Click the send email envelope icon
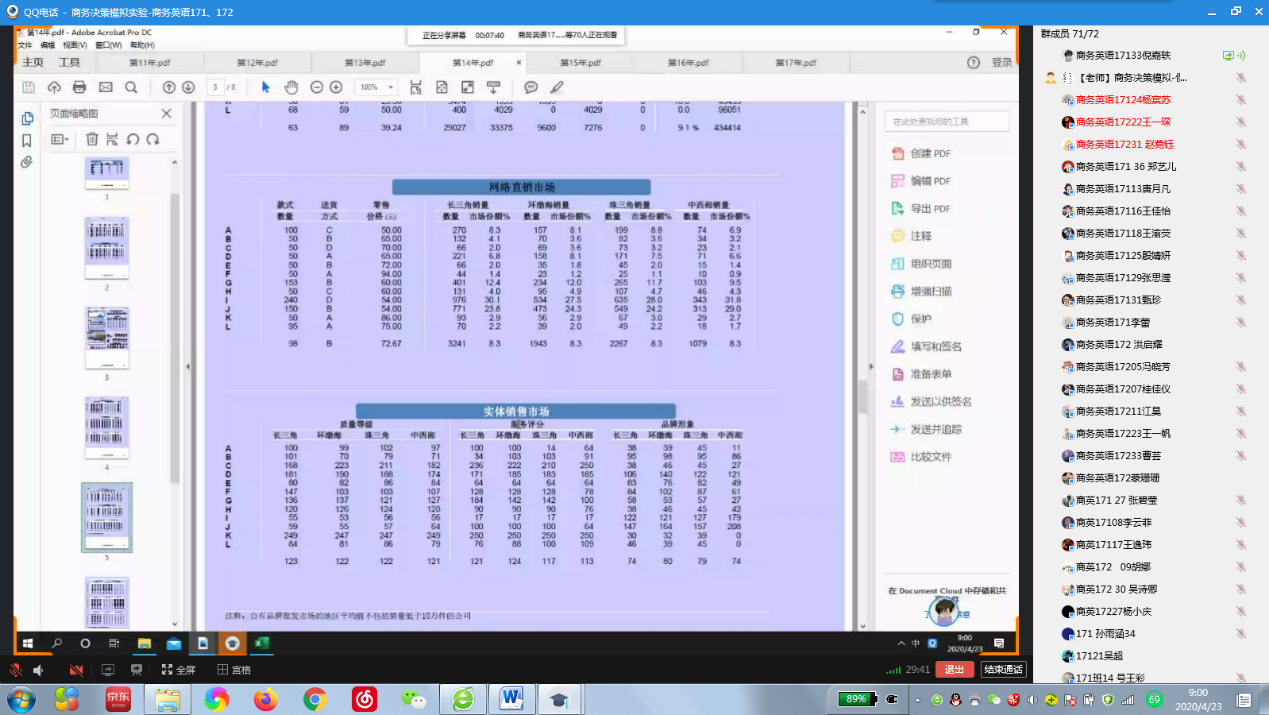The image size is (1269, 715). pos(106,87)
